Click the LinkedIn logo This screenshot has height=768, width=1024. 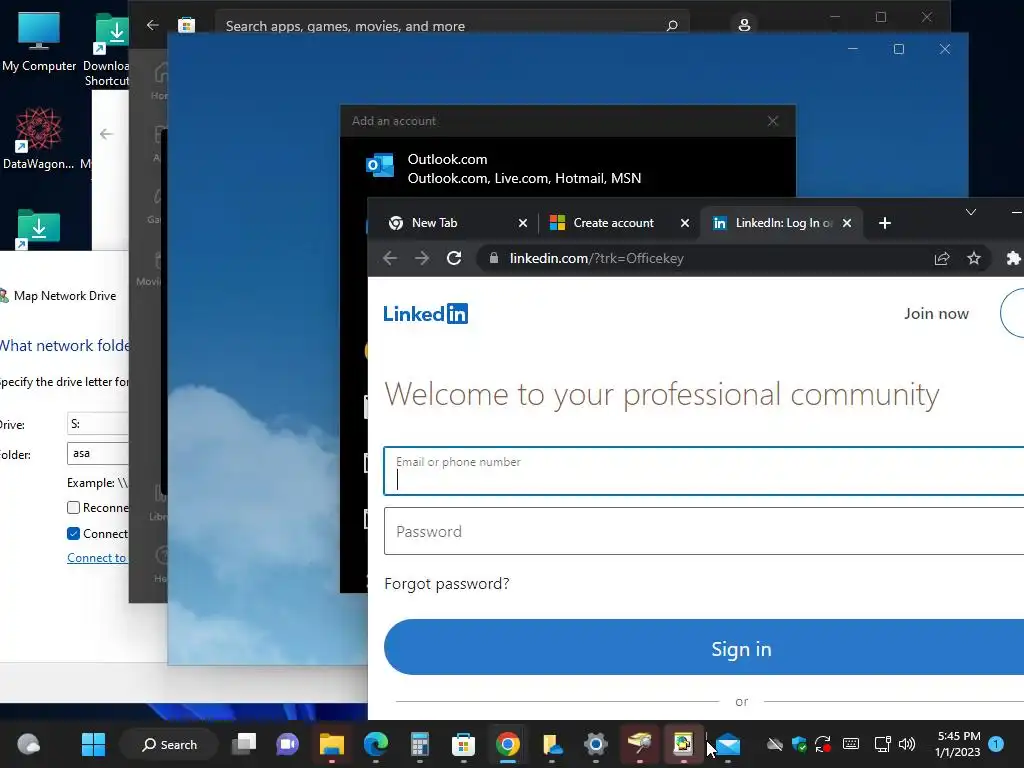click(x=425, y=314)
